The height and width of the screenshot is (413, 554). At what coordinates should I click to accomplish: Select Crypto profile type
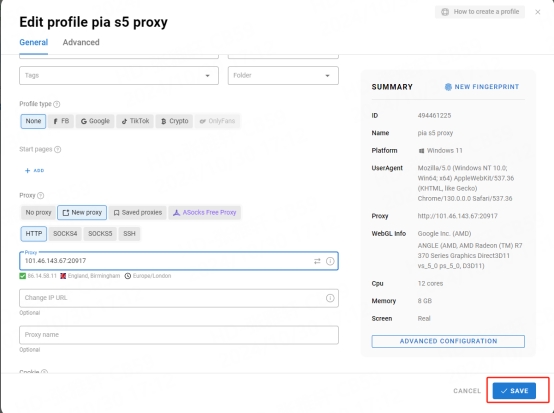pos(175,121)
